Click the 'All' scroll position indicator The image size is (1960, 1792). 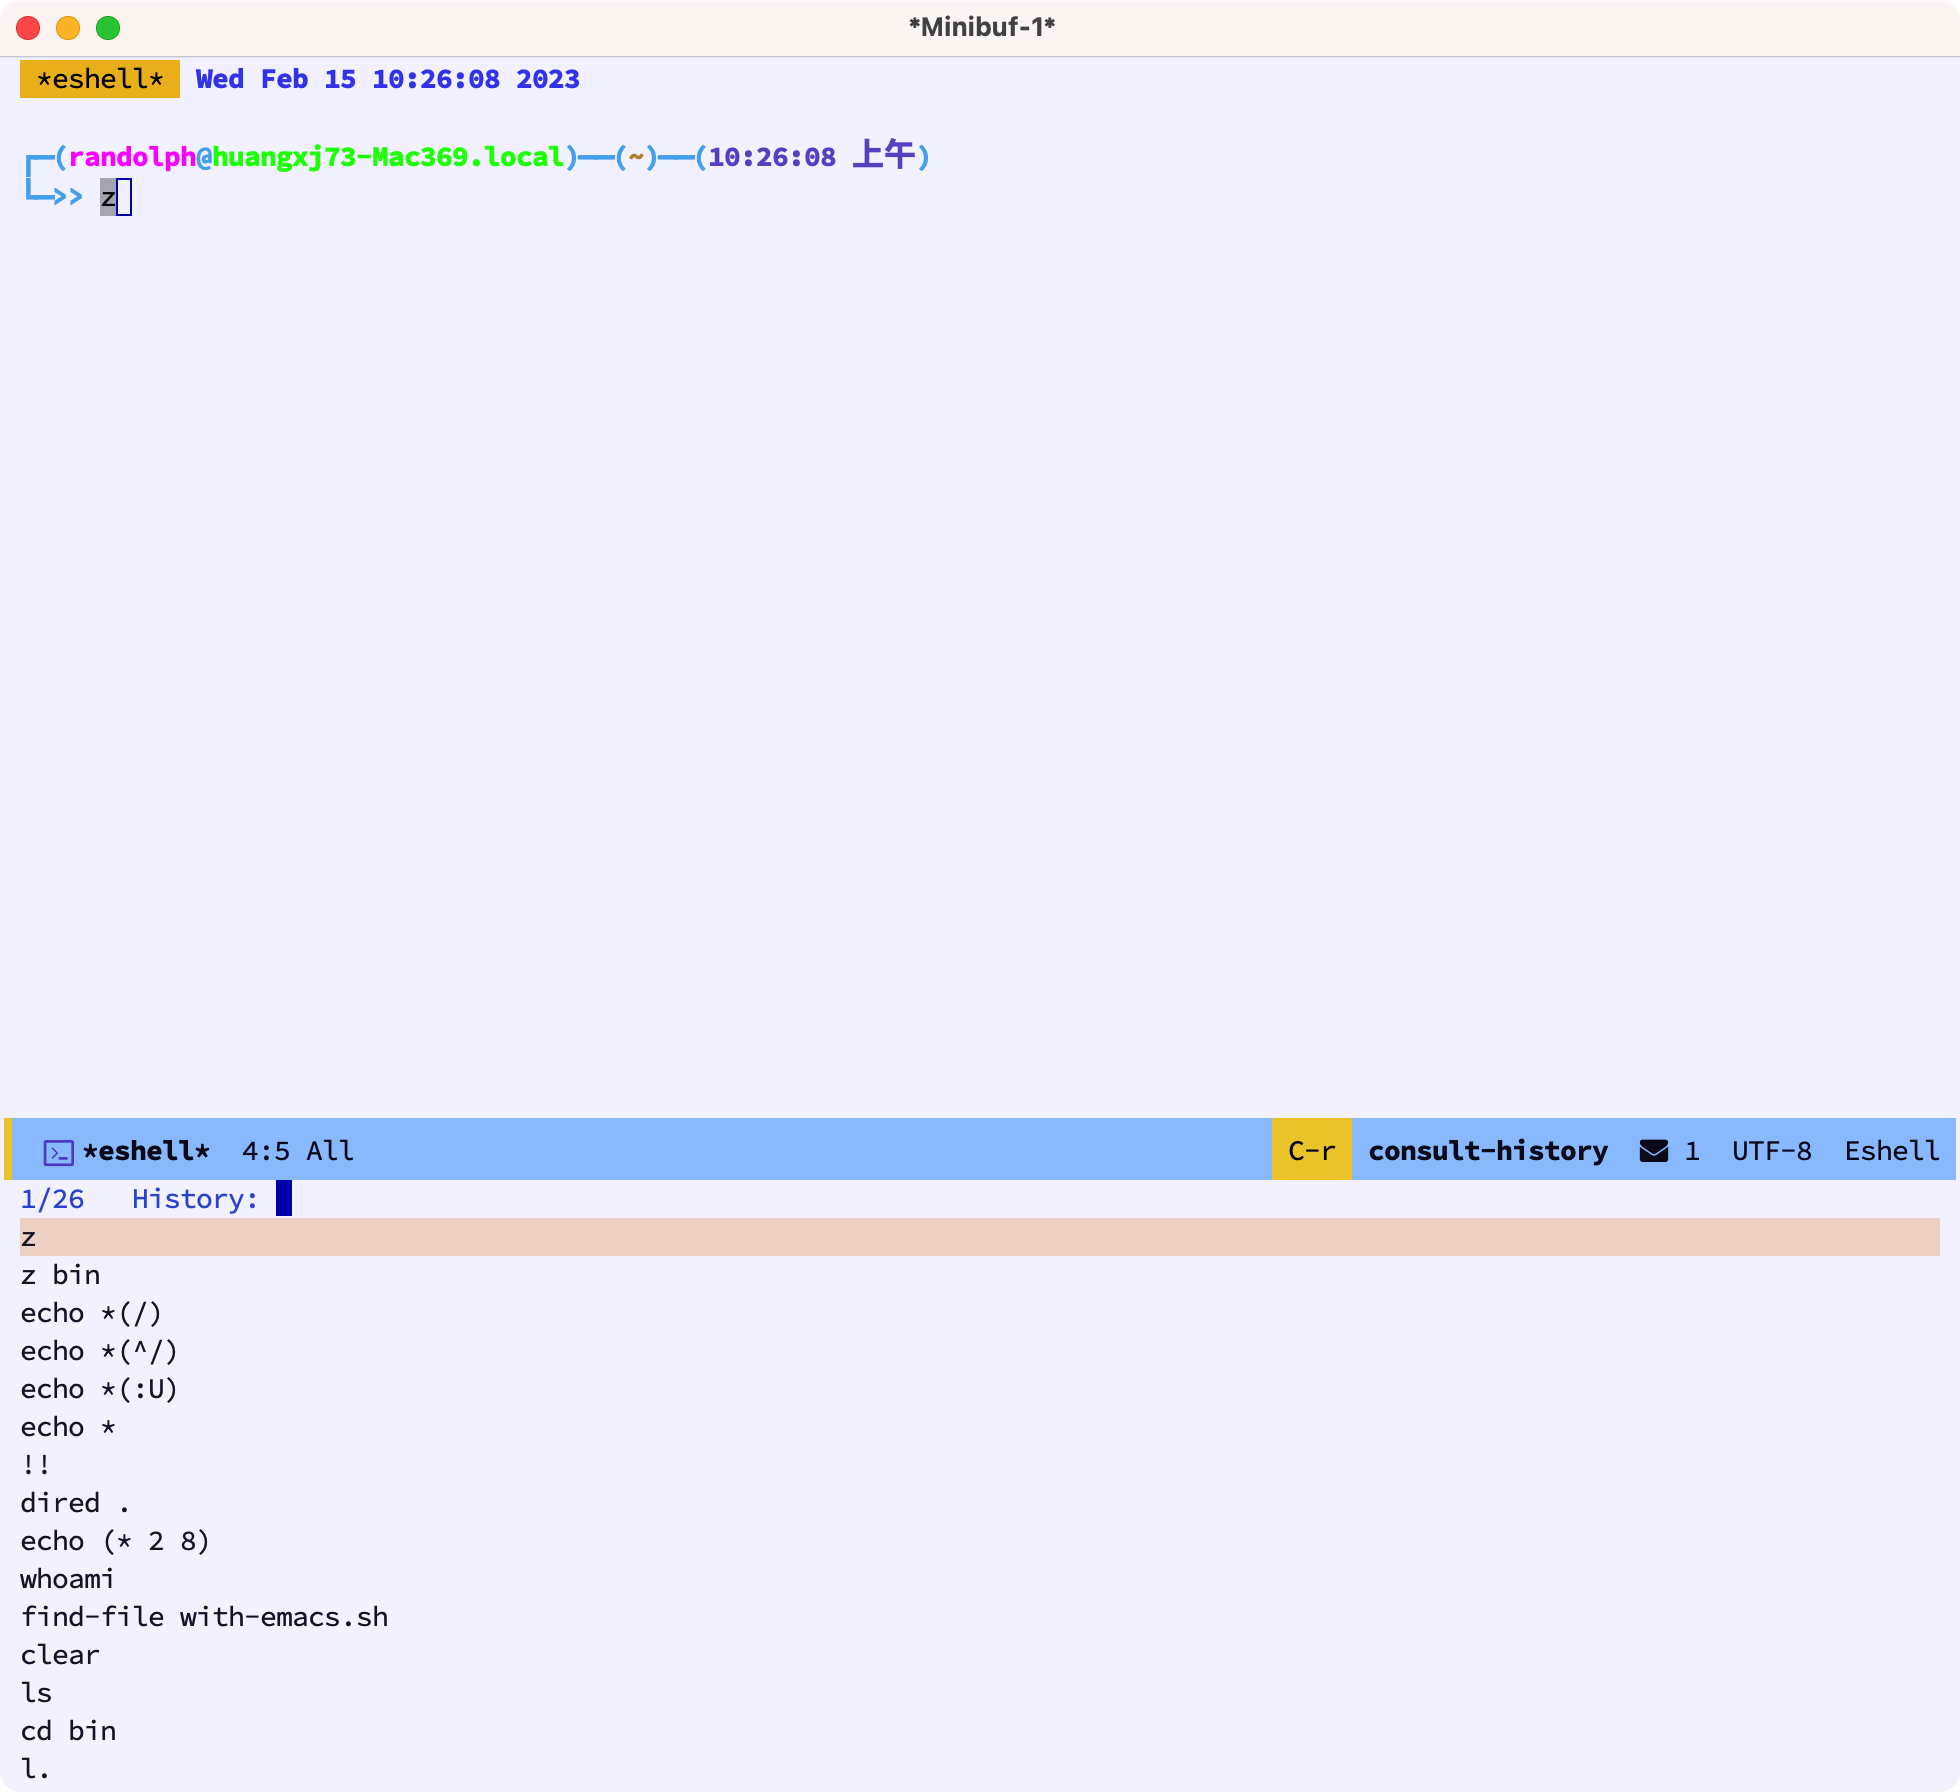[x=330, y=1151]
